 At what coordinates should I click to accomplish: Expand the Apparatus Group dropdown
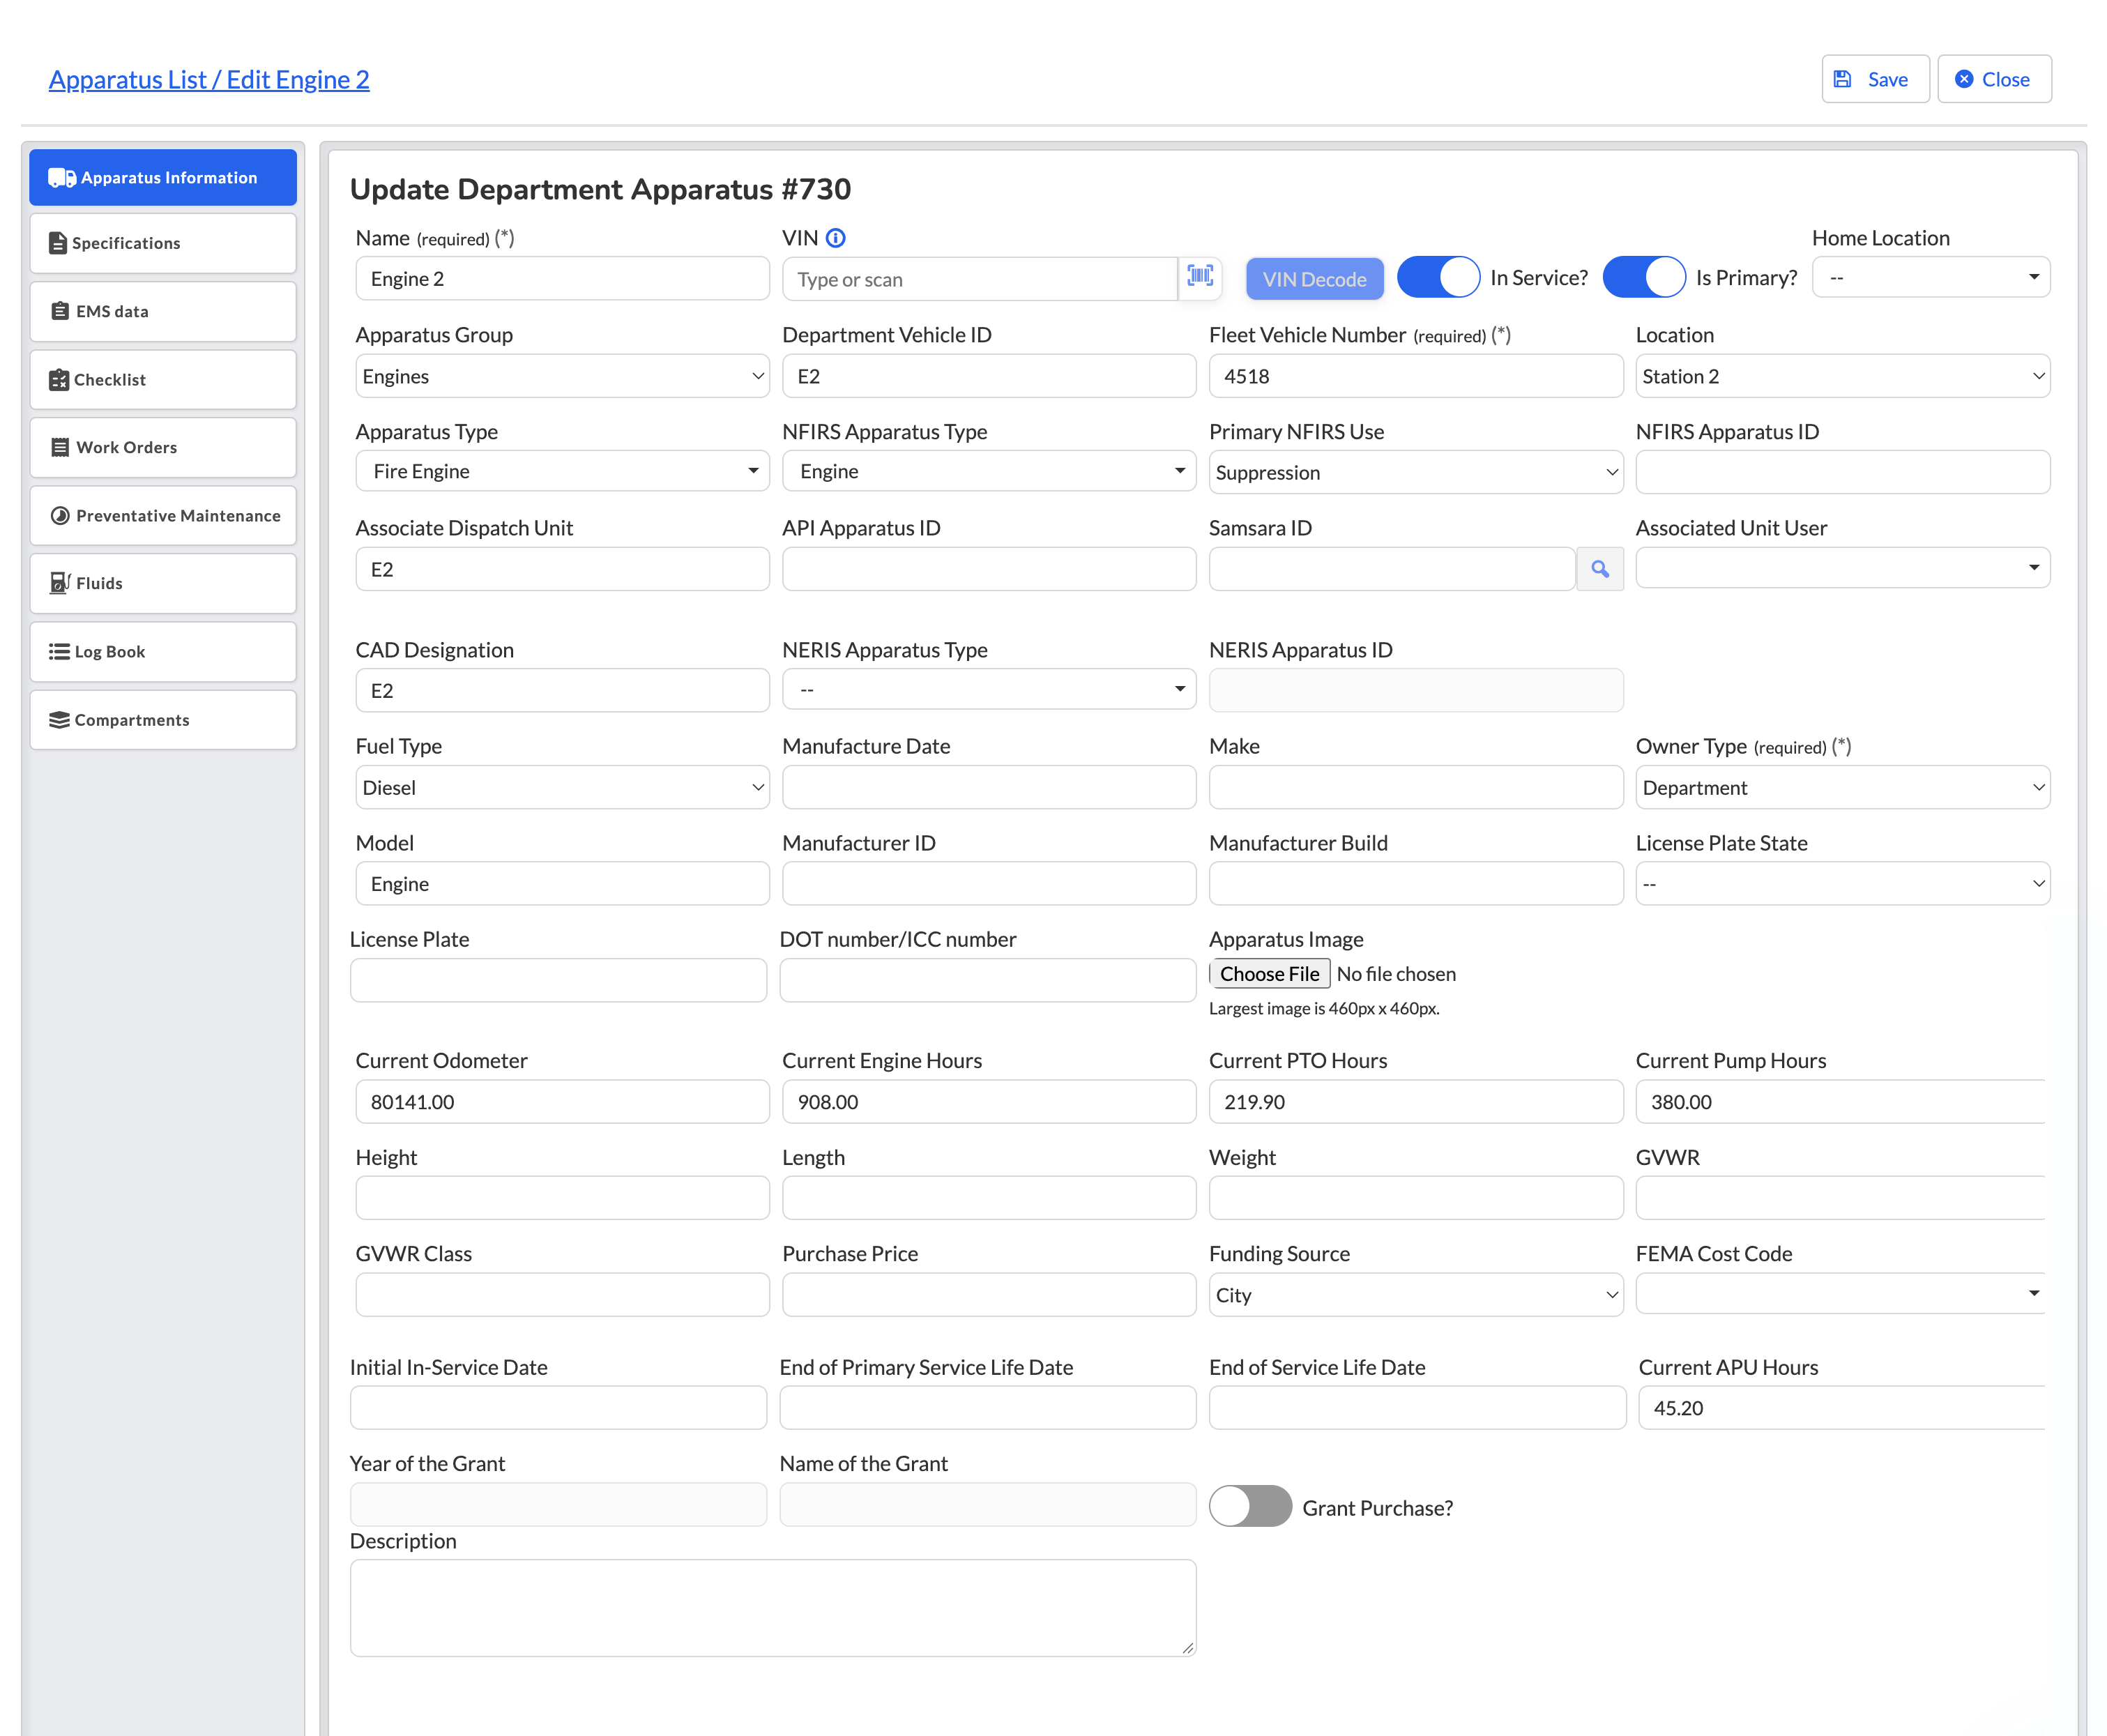click(x=562, y=376)
